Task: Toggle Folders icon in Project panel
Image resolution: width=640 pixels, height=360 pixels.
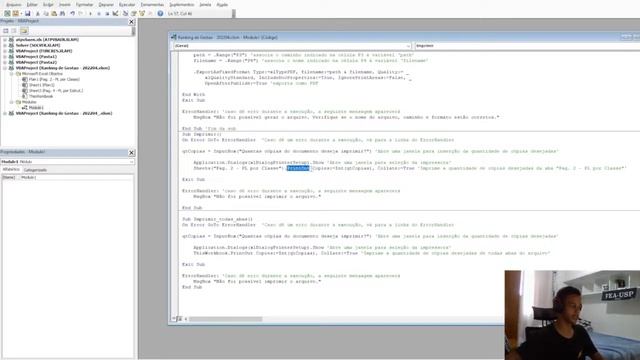Action: click(x=24, y=31)
